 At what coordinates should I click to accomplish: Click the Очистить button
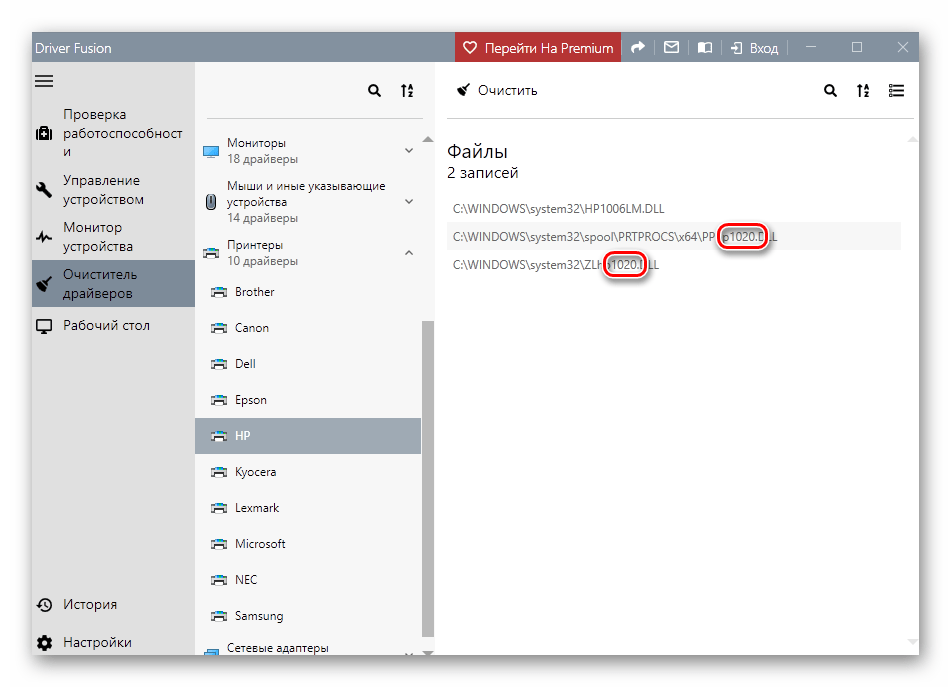coord(497,90)
